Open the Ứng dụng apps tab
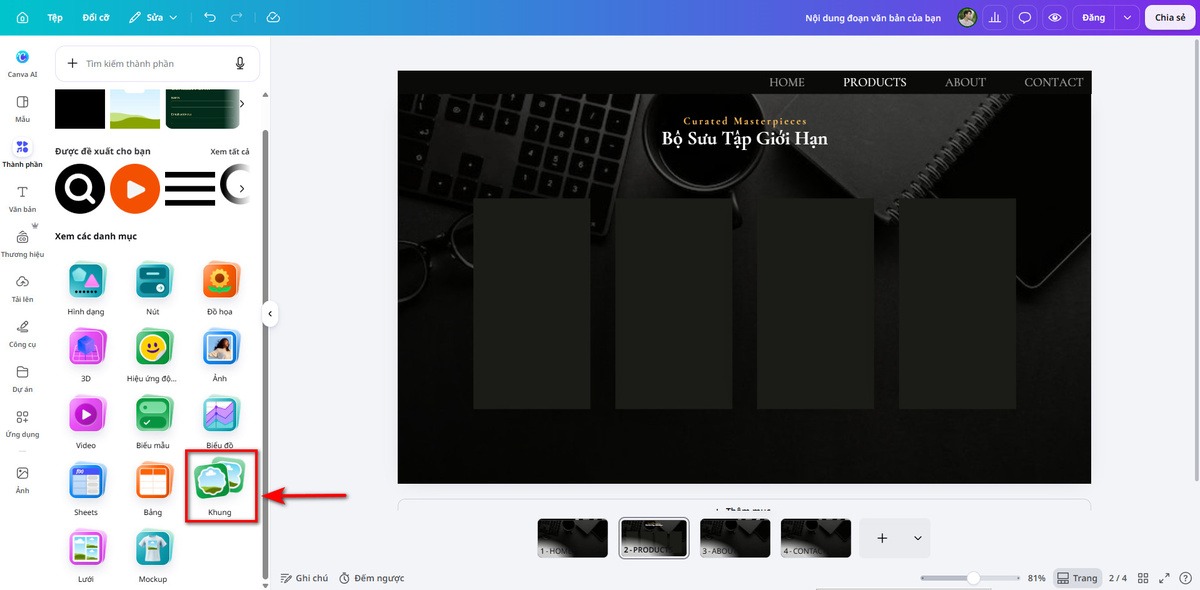 pos(22,422)
